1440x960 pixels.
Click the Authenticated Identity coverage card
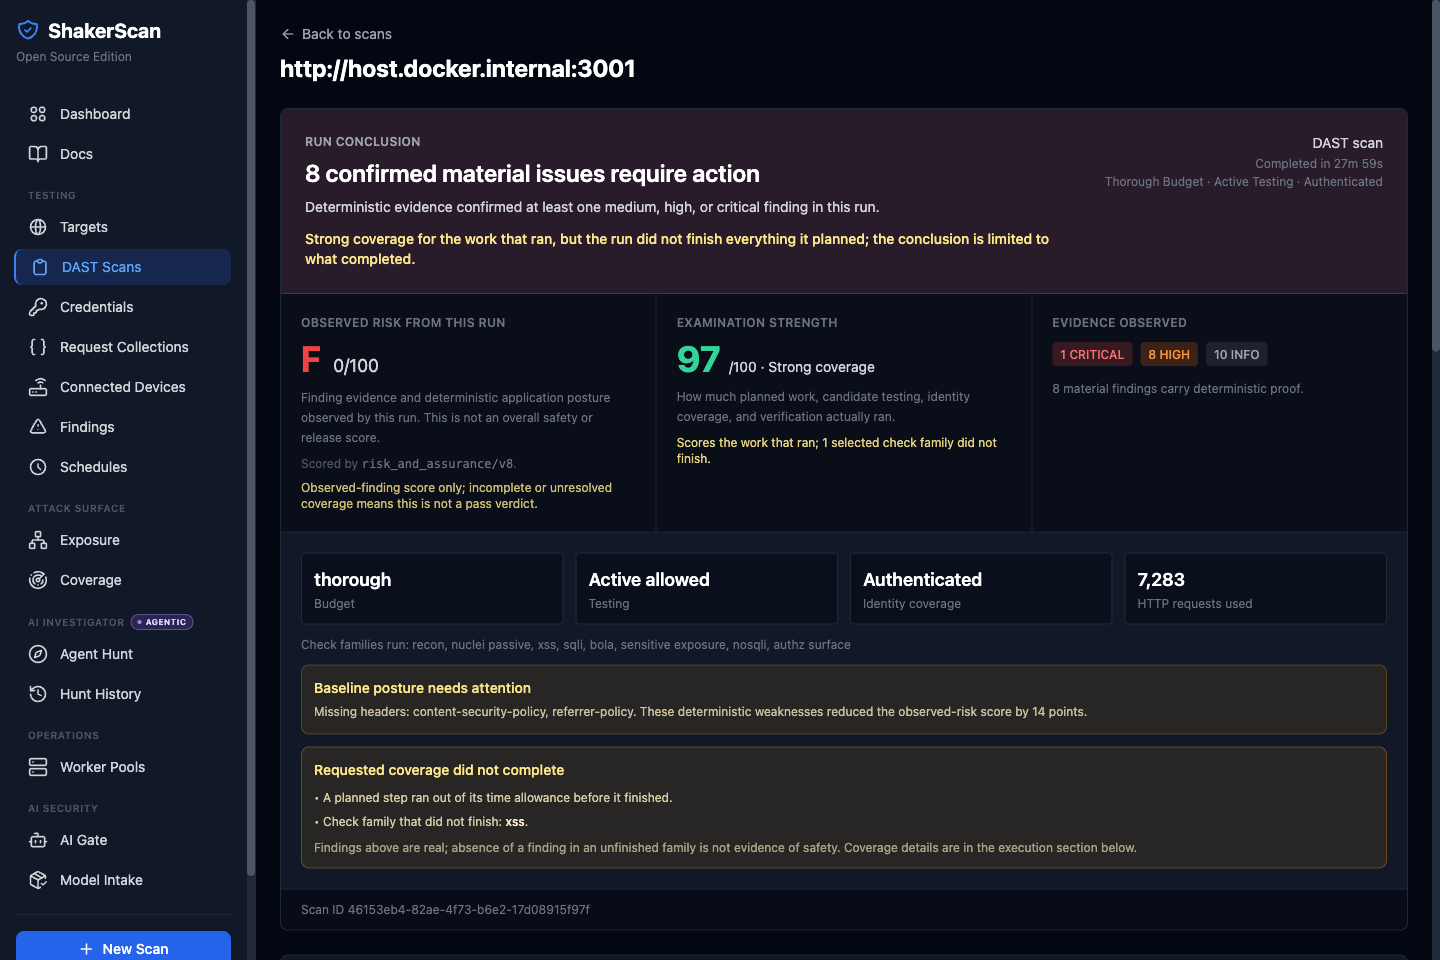click(x=981, y=589)
